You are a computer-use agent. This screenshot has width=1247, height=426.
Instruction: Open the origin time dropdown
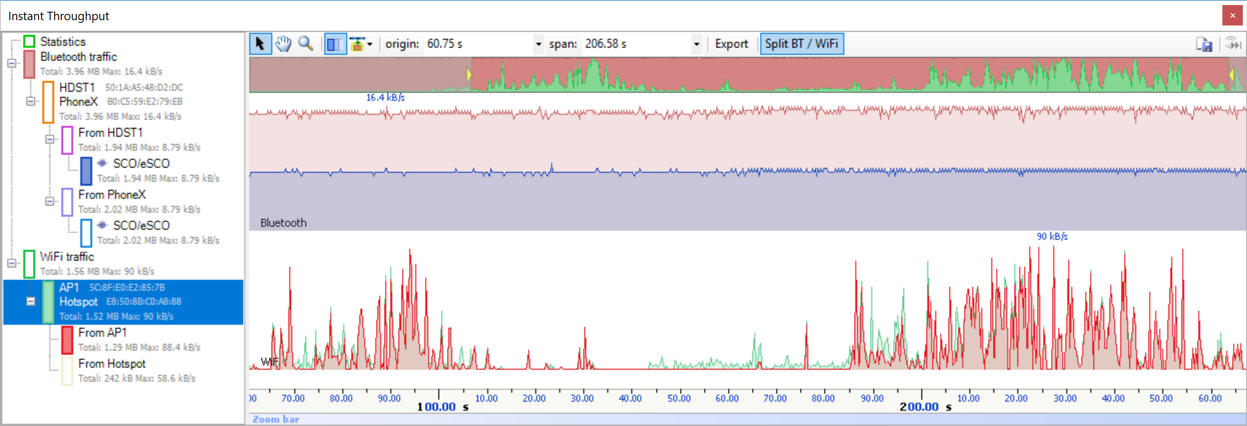coord(539,44)
